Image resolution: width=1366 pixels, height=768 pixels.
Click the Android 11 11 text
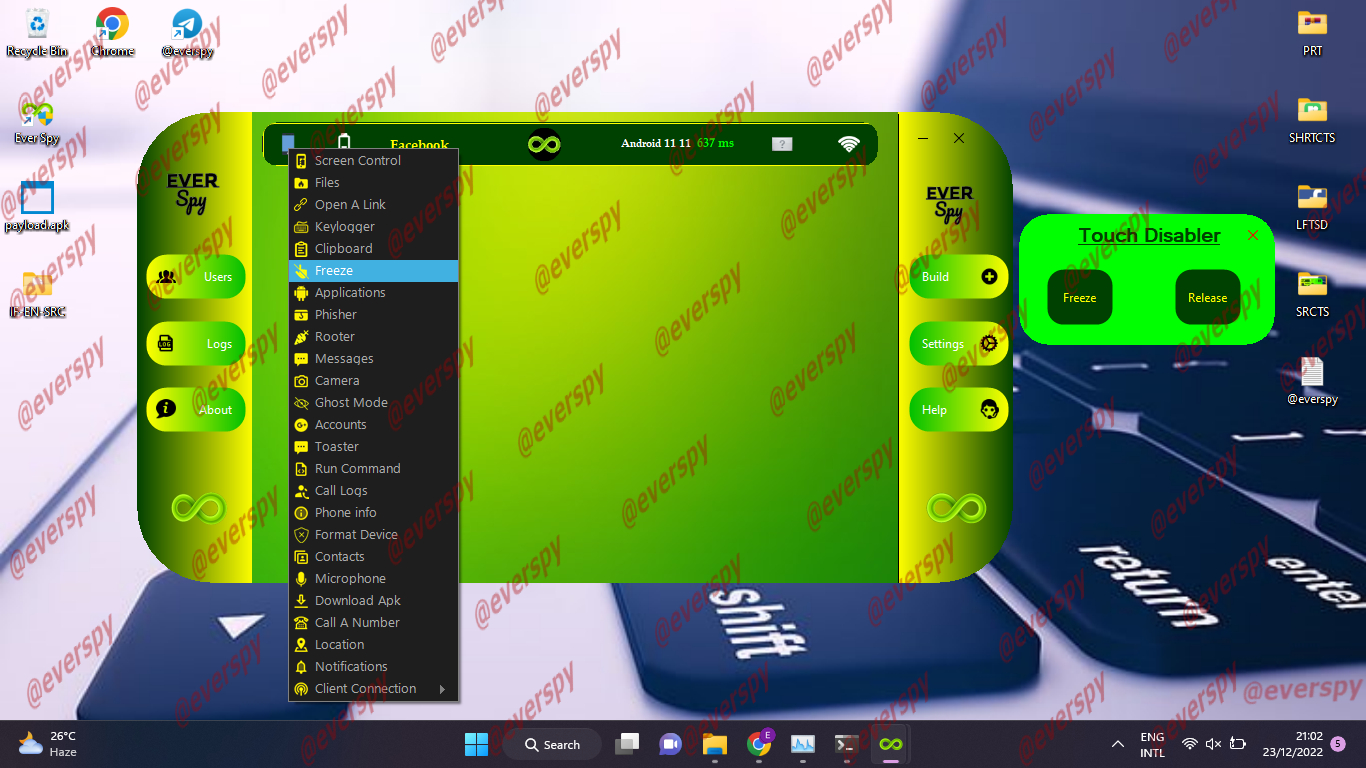click(656, 144)
